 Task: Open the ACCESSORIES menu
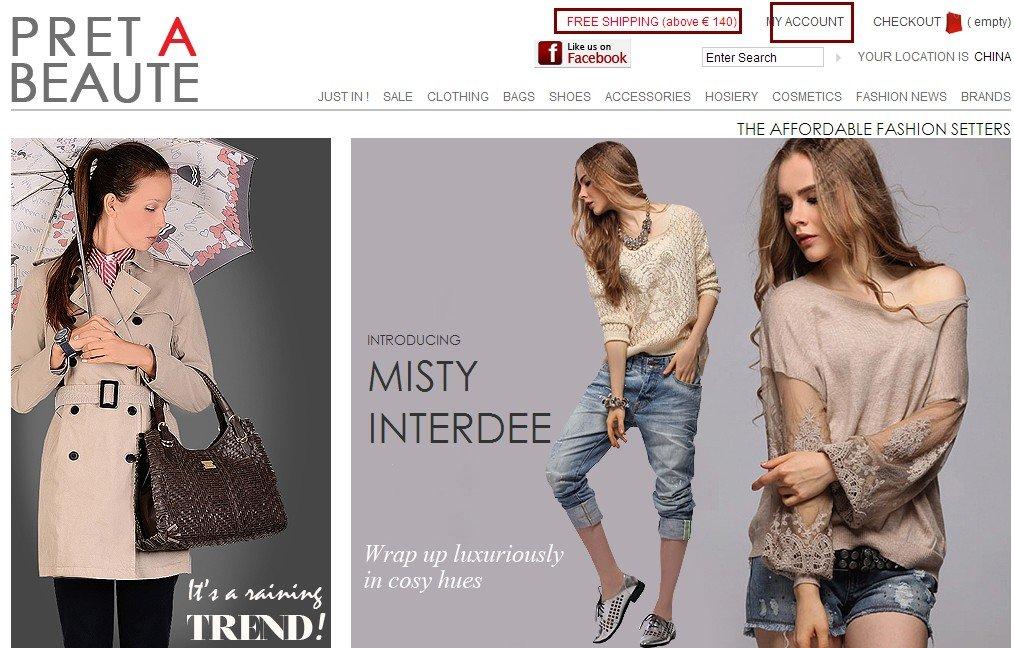(647, 97)
